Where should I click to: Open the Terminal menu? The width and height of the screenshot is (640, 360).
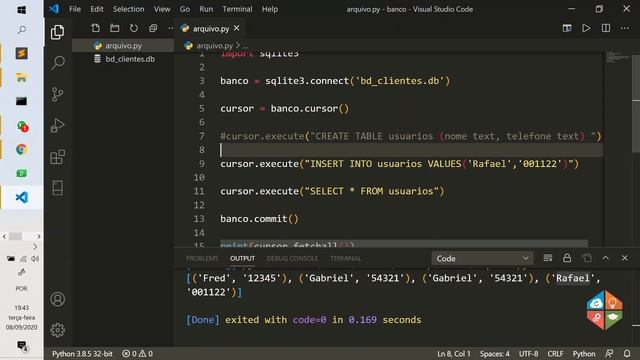(237, 9)
